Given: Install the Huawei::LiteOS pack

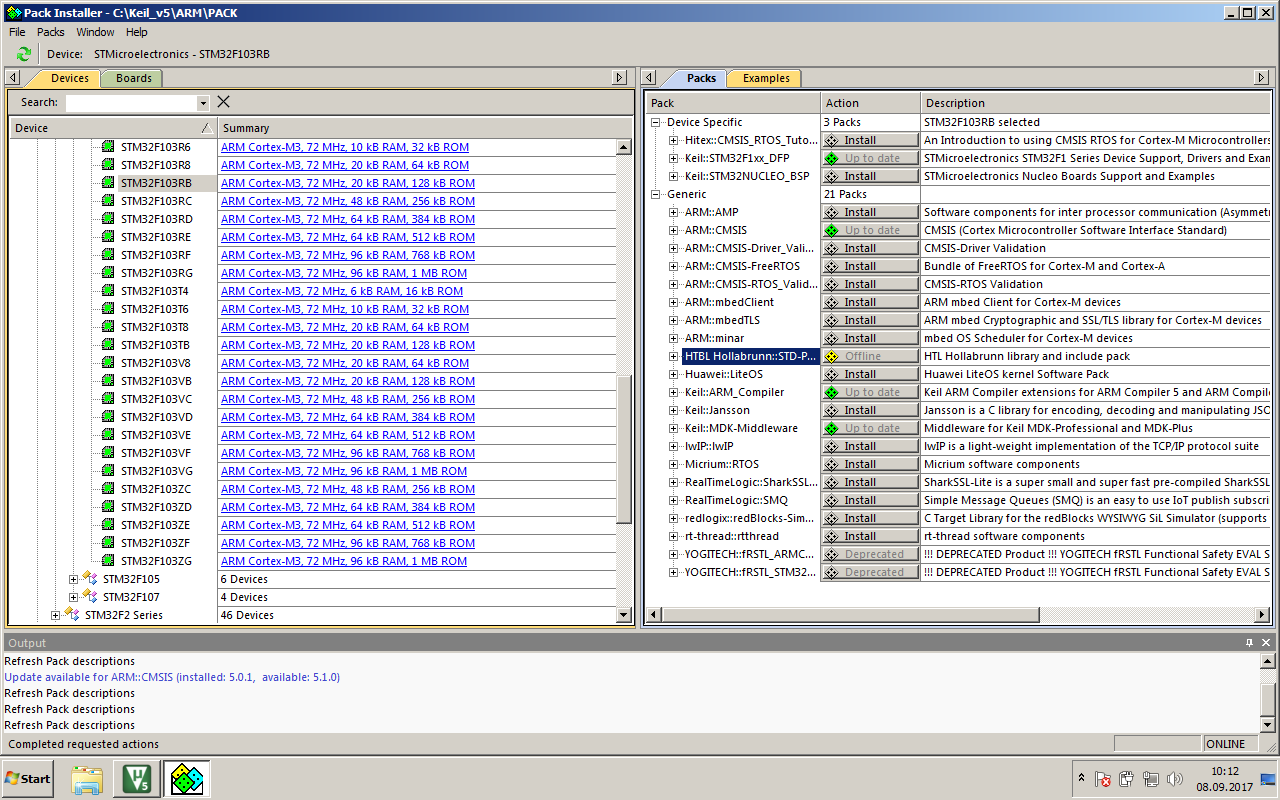Looking at the screenshot, I should click(870, 374).
